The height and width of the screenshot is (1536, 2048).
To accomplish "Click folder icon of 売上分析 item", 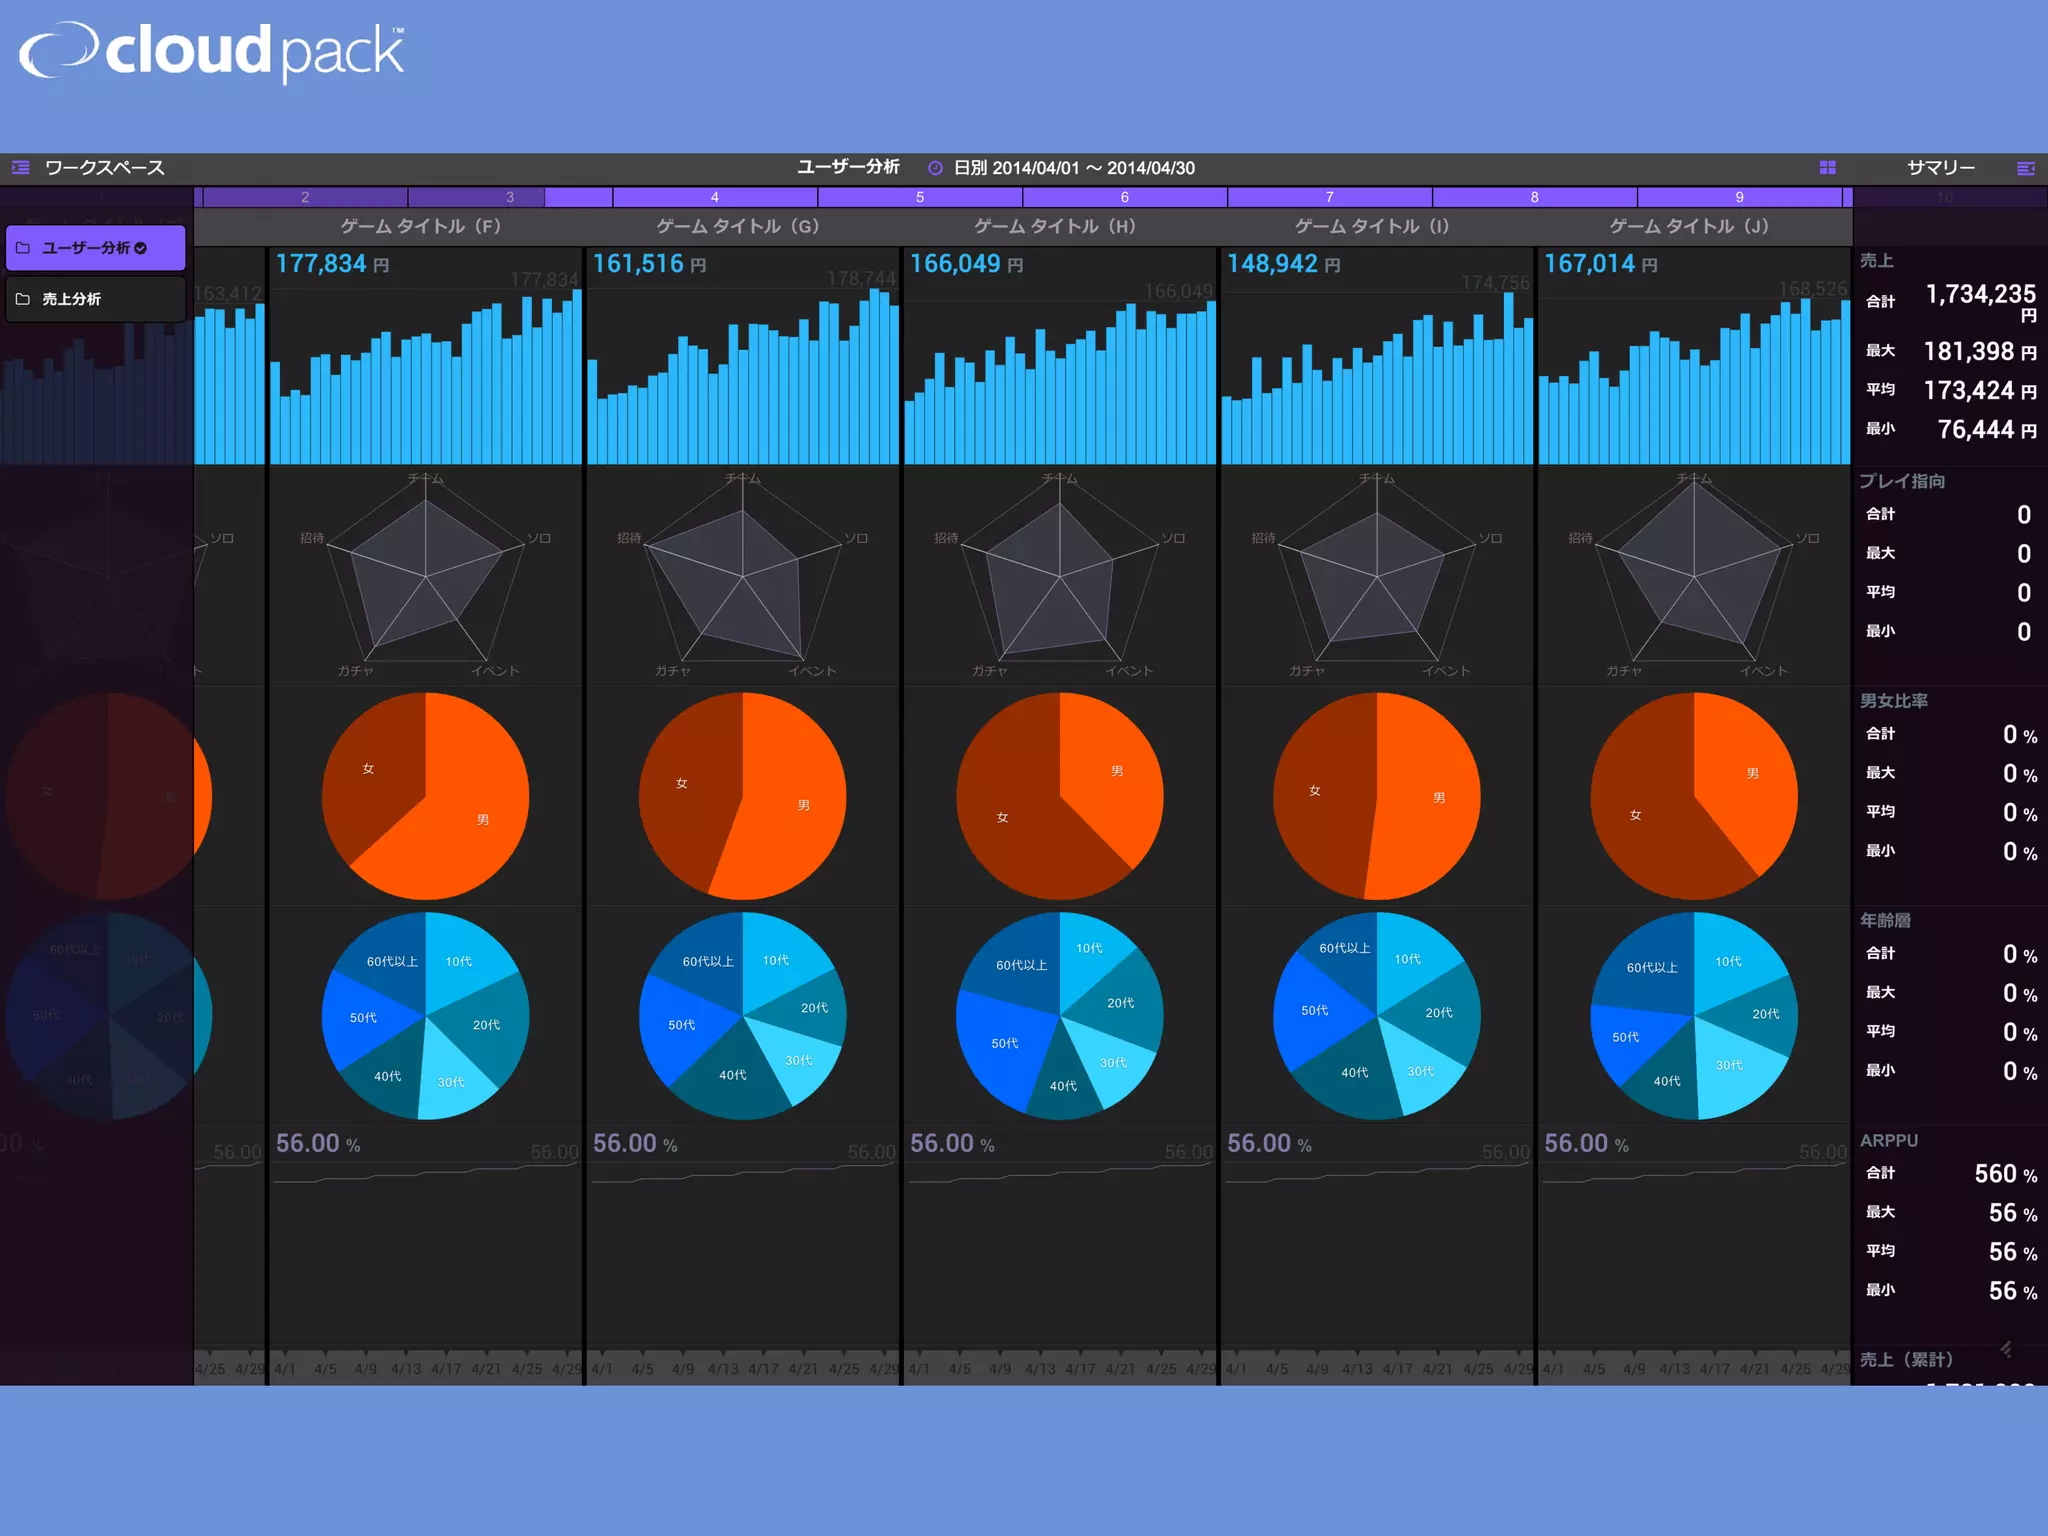I will point(23,299).
